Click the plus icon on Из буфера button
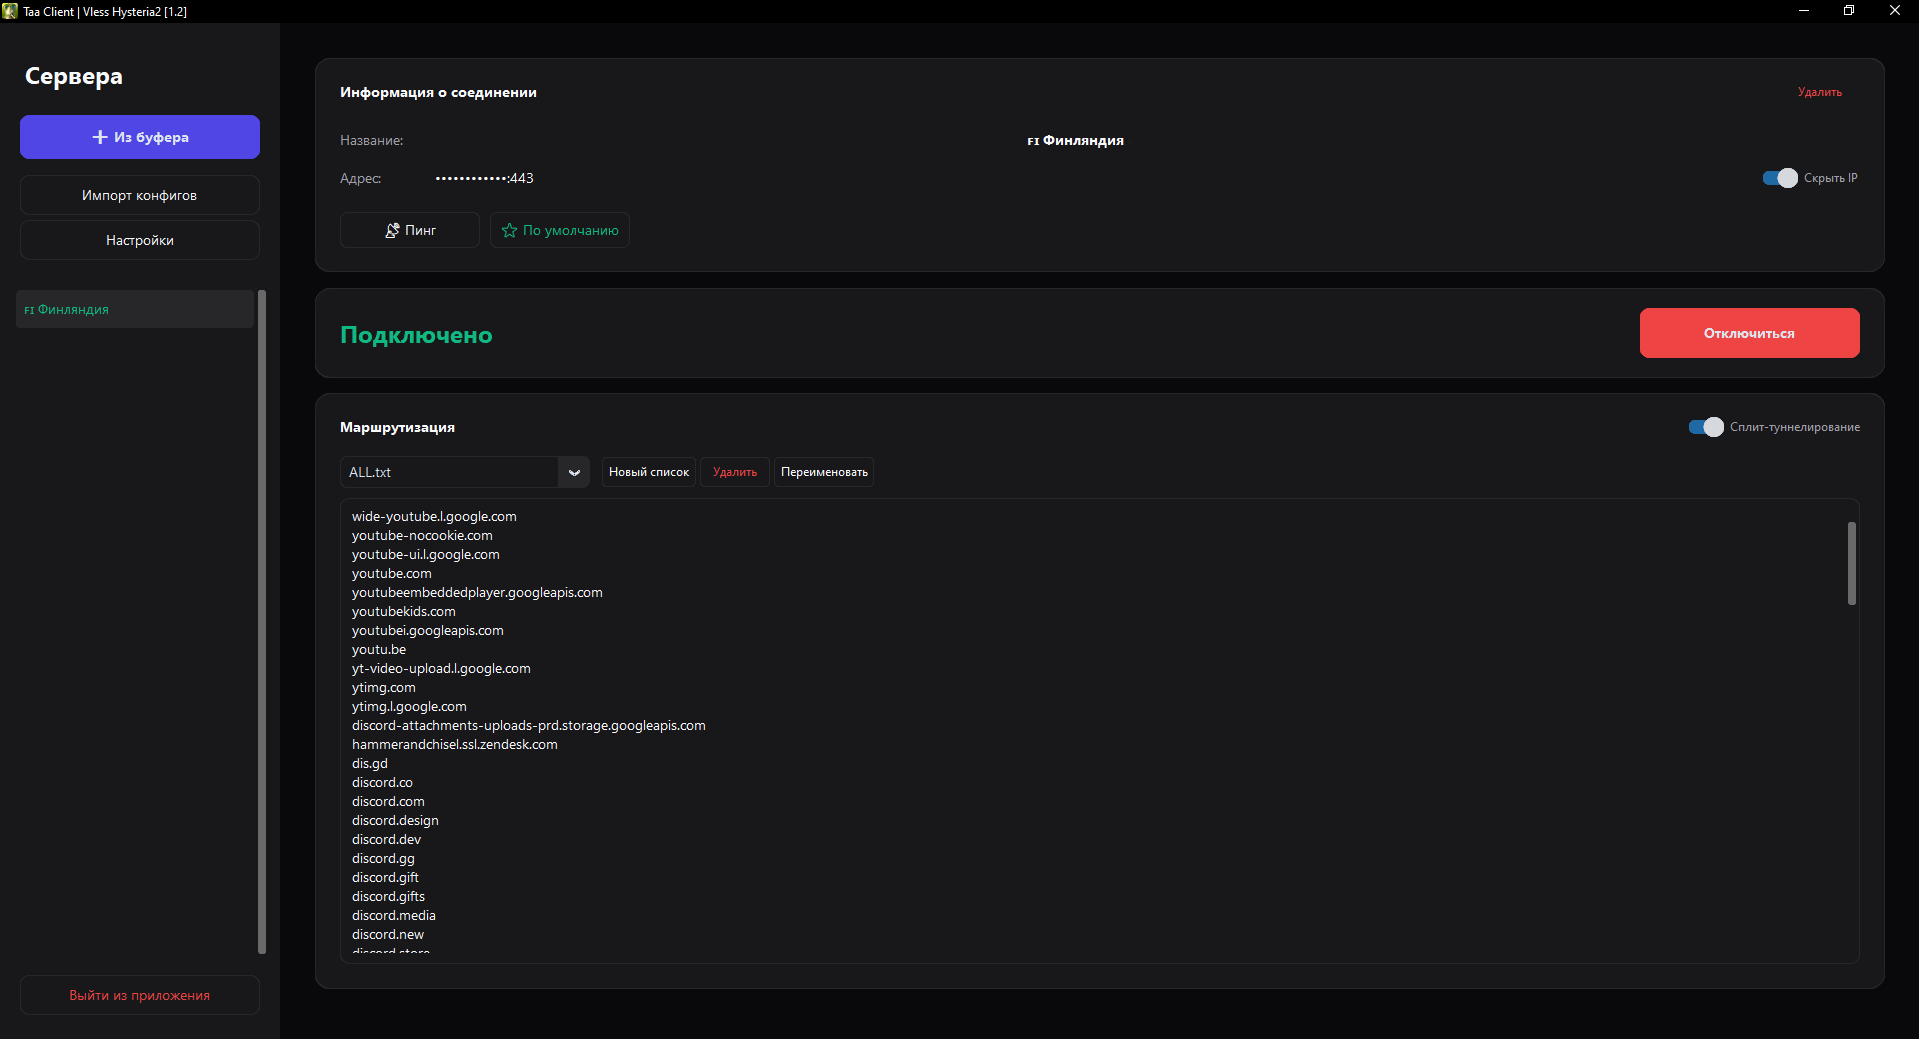Image resolution: width=1919 pixels, height=1039 pixels. pos(98,137)
